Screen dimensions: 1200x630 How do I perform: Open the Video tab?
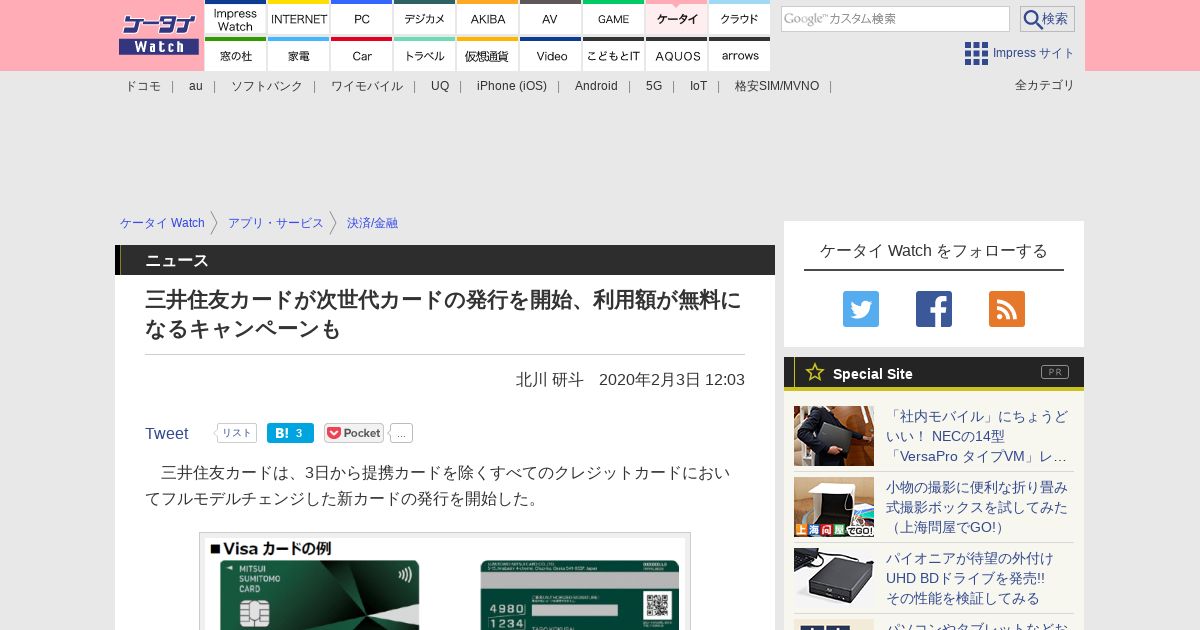click(x=550, y=55)
